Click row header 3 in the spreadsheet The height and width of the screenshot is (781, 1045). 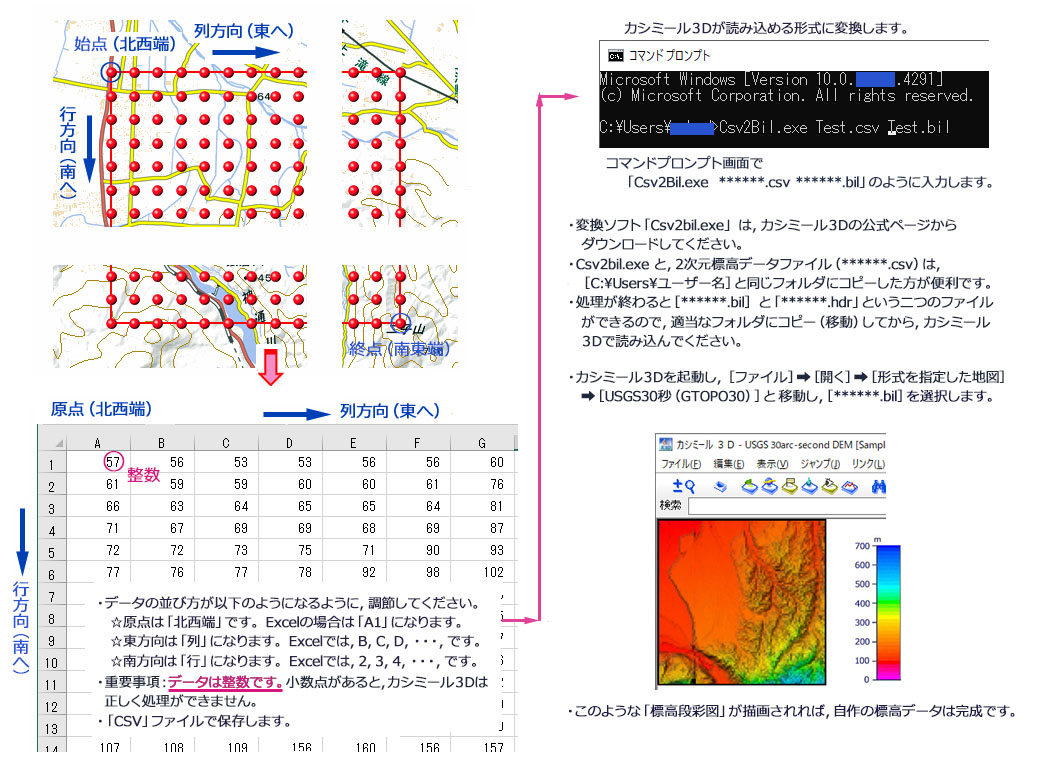pos(50,508)
